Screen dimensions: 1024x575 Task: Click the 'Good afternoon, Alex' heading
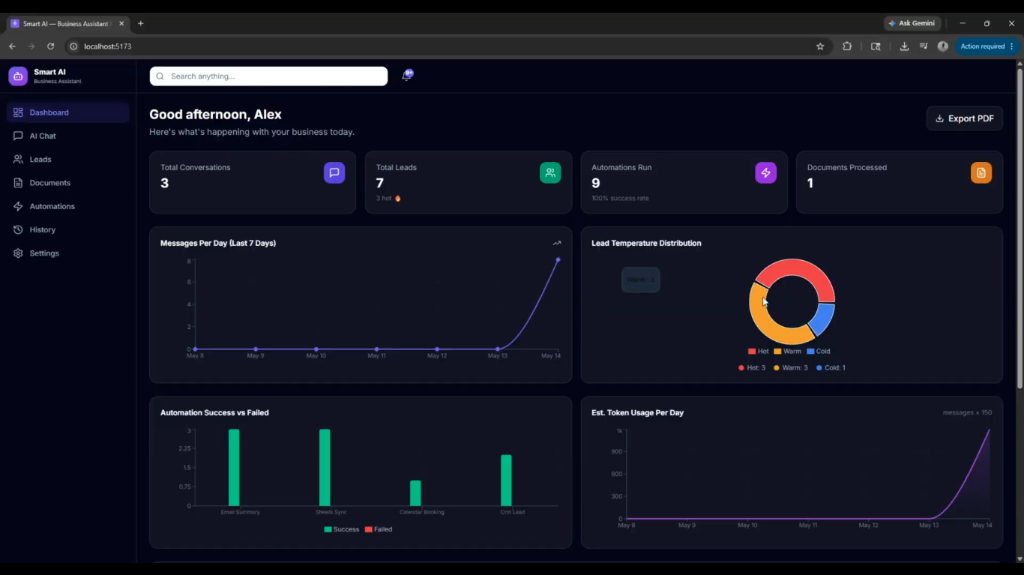click(x=216, y=114)
